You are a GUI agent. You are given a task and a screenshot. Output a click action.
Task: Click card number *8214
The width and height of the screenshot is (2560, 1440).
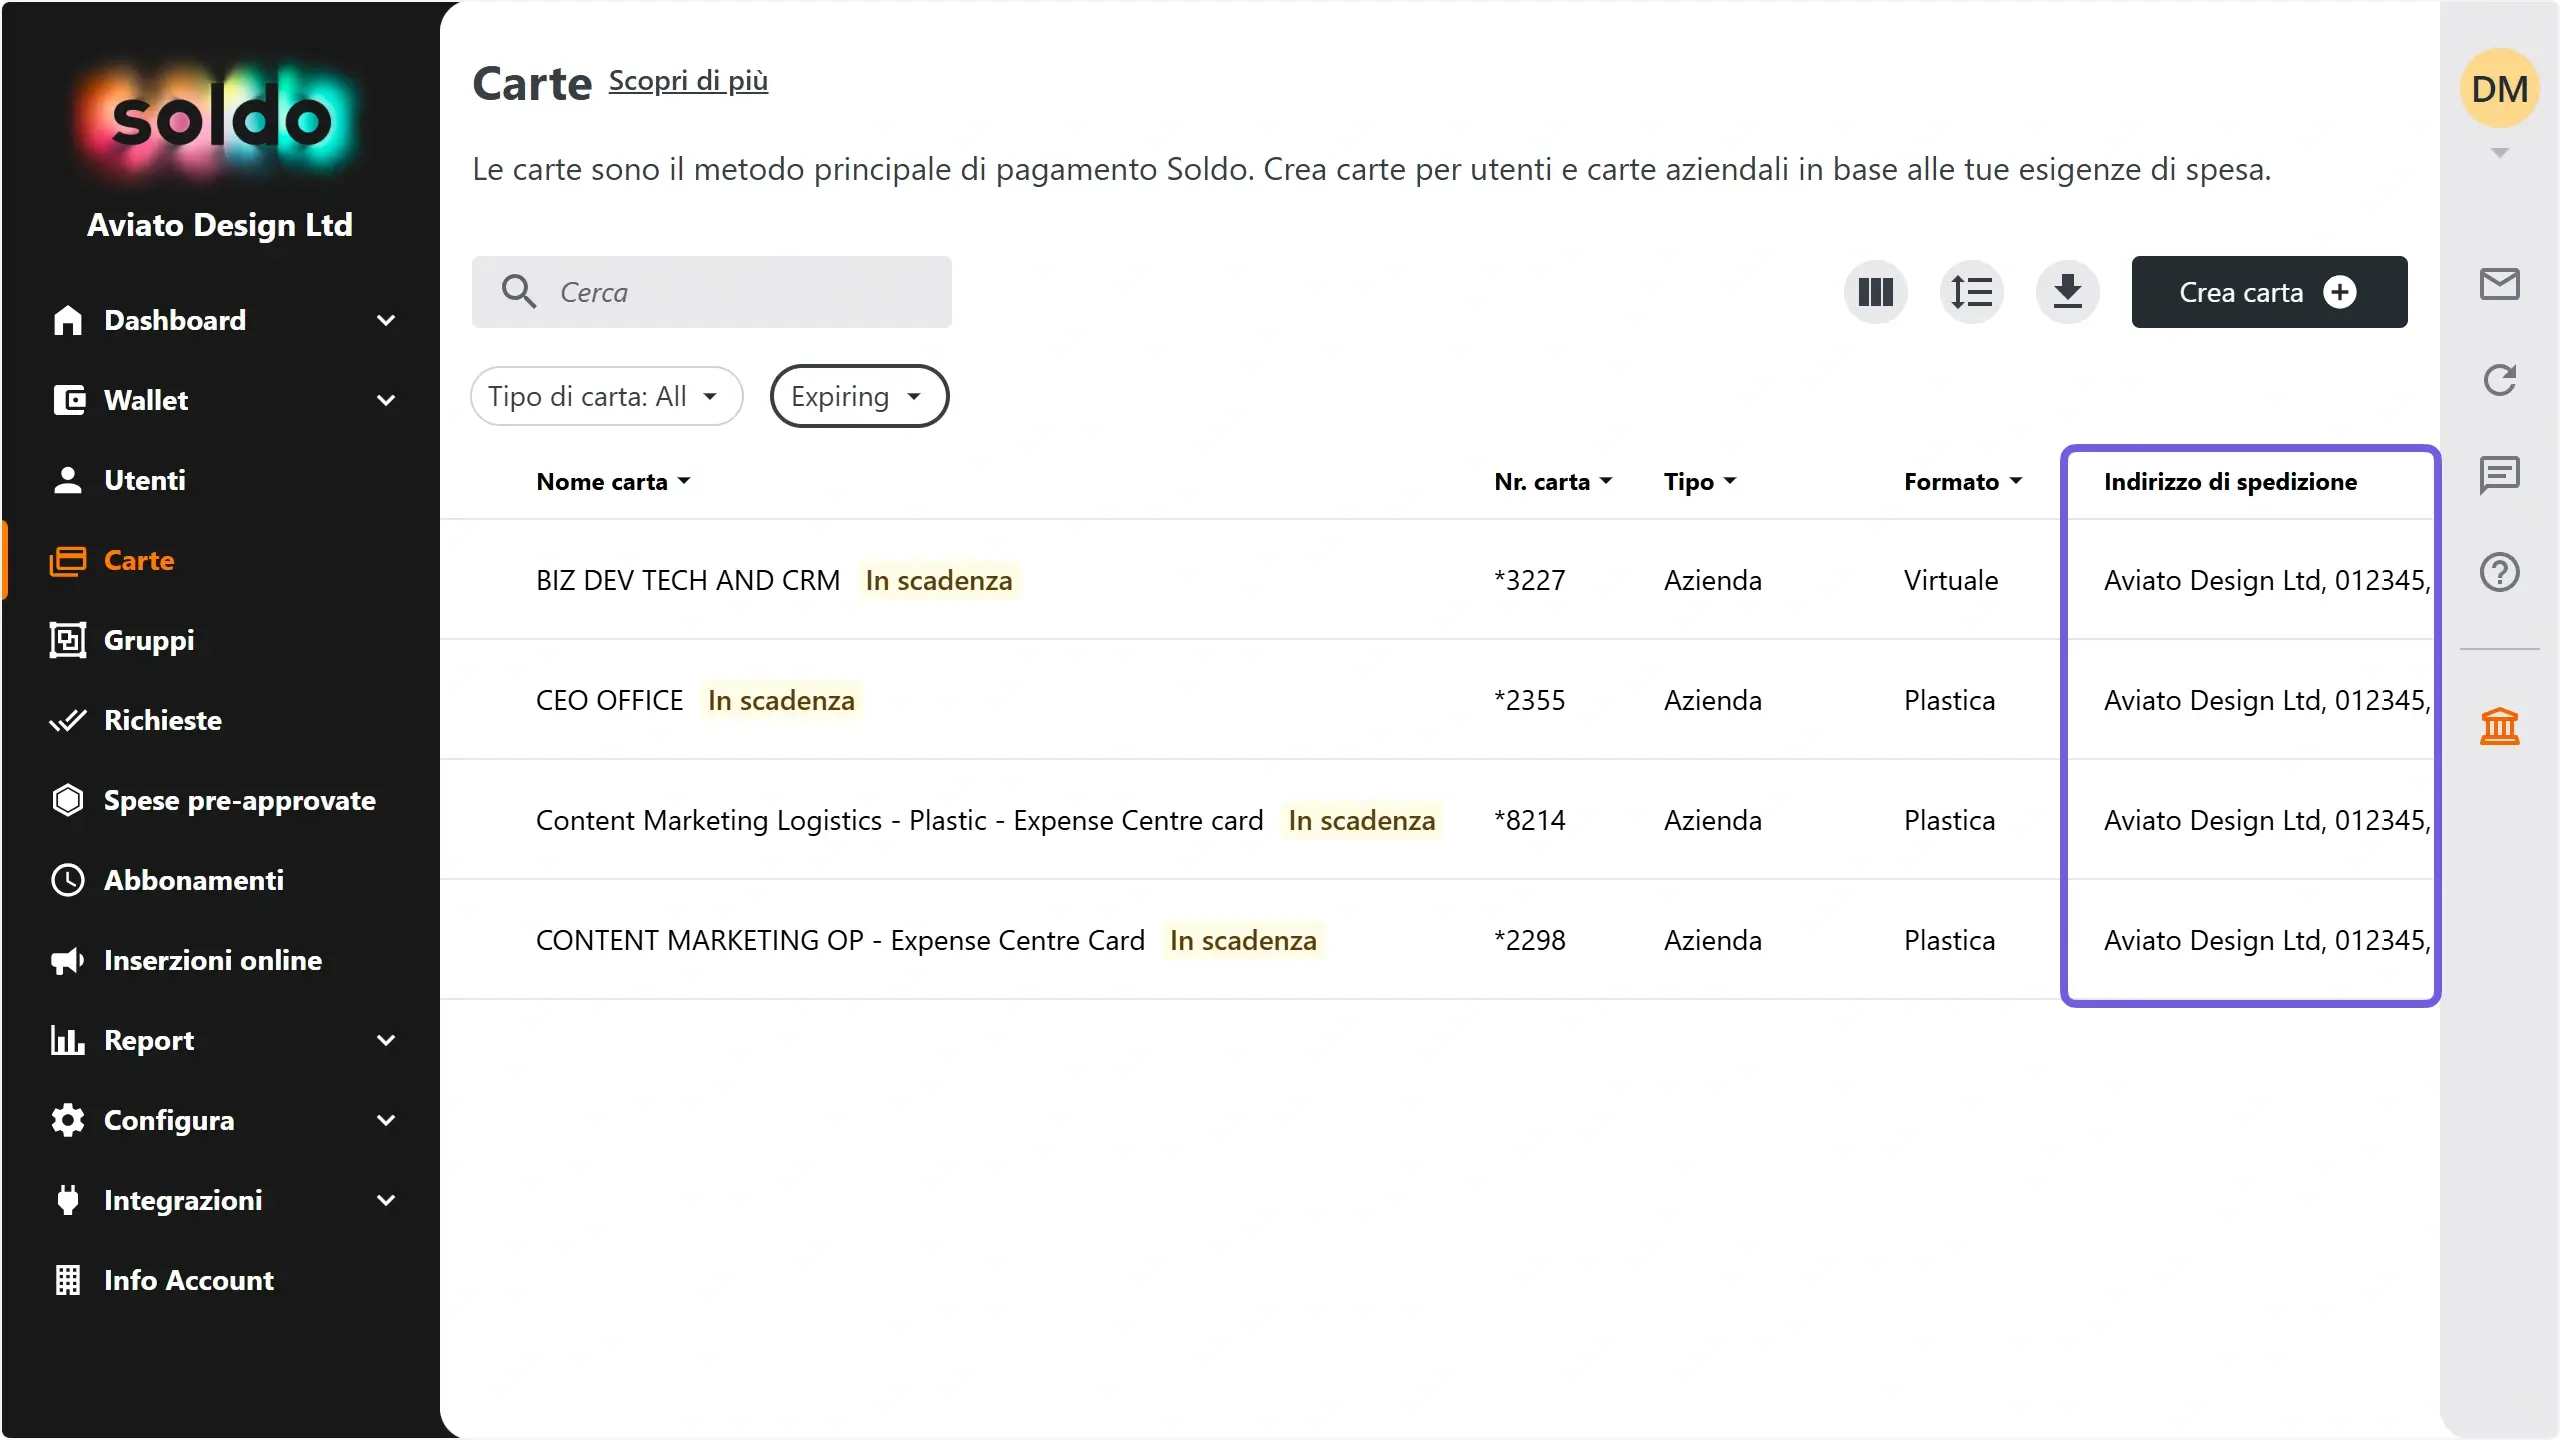pyautogui.click(x=1529, y=820)
